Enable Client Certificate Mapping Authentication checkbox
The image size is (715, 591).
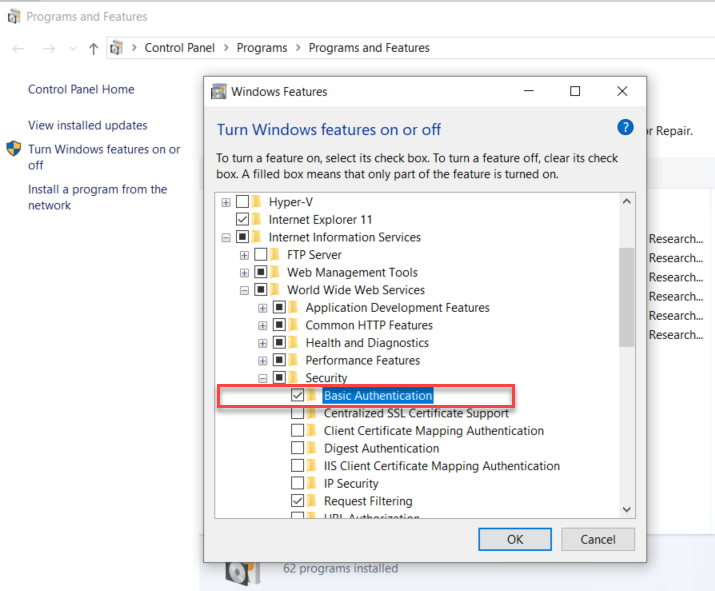(x=297, y=430)
